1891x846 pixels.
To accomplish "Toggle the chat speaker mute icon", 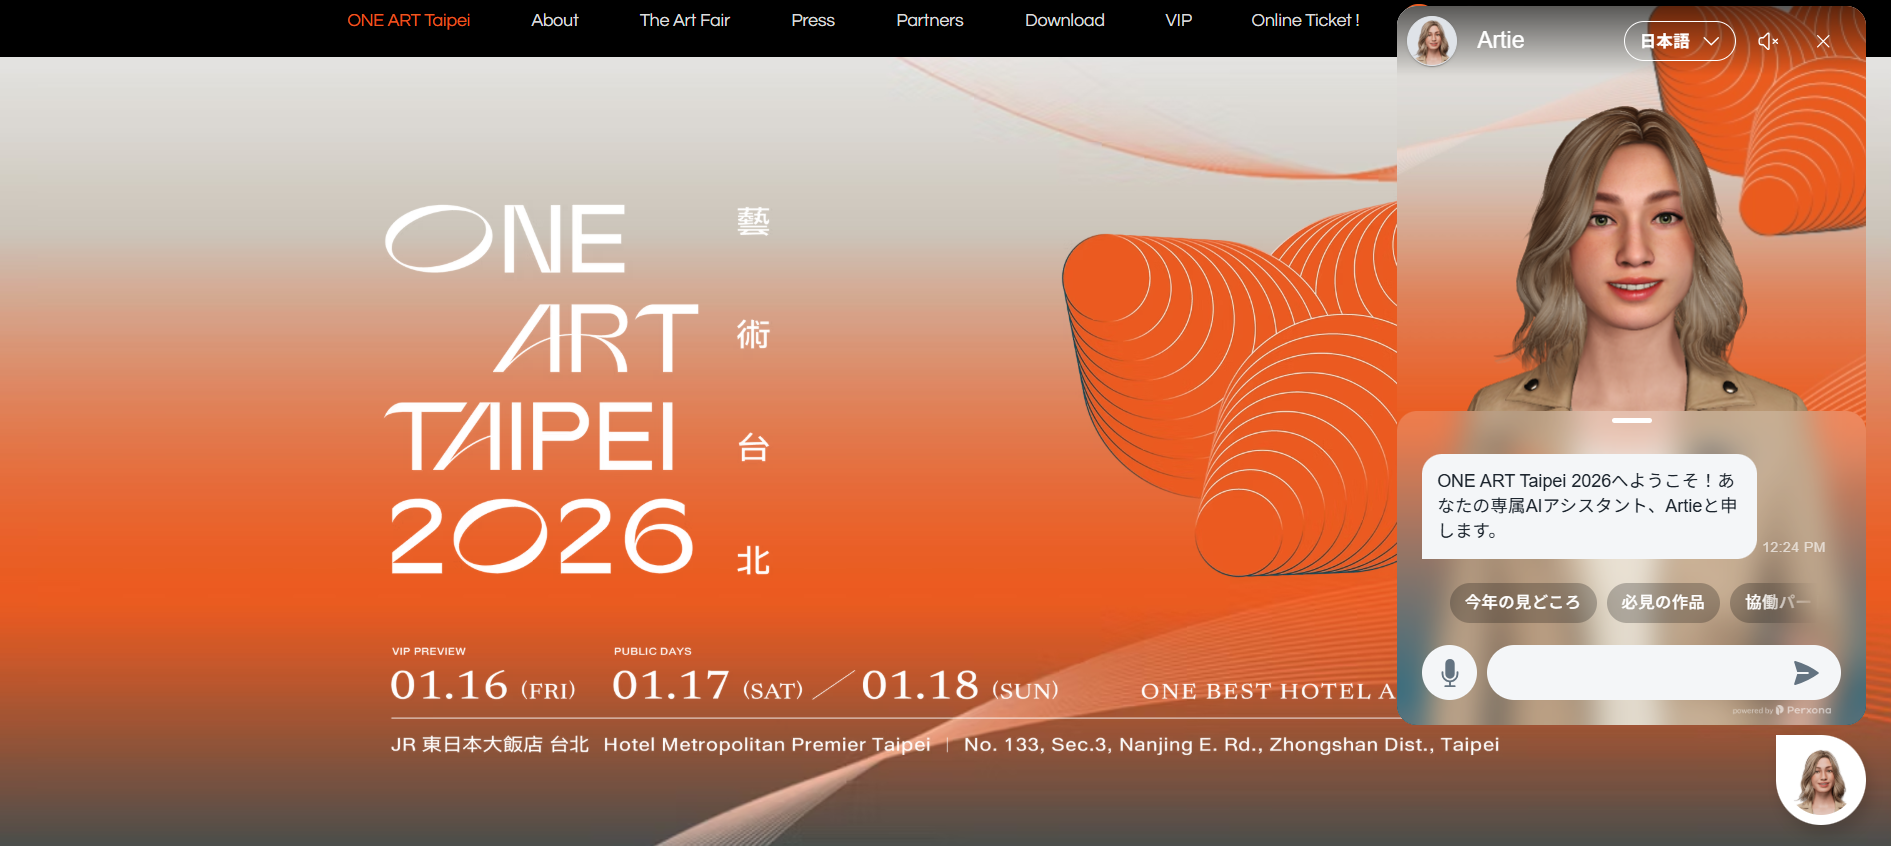I will coord(1768,41).
